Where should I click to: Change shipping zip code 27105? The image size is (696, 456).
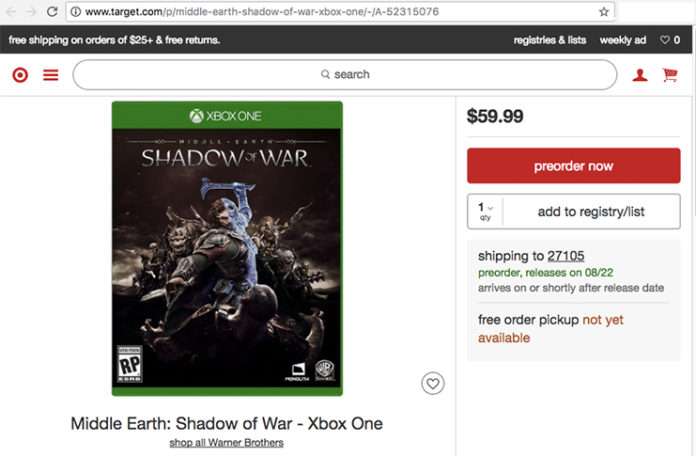point(566,256)
